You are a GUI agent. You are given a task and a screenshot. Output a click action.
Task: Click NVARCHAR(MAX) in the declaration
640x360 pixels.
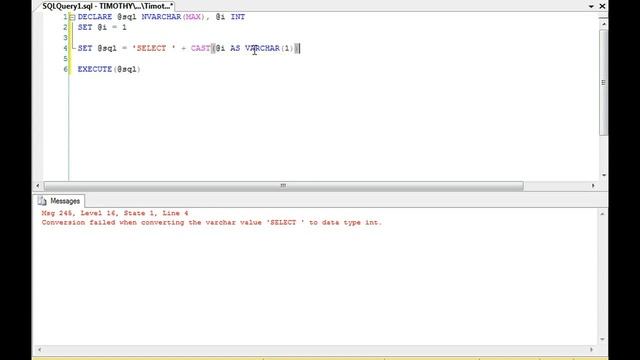(x=172, y=17)
